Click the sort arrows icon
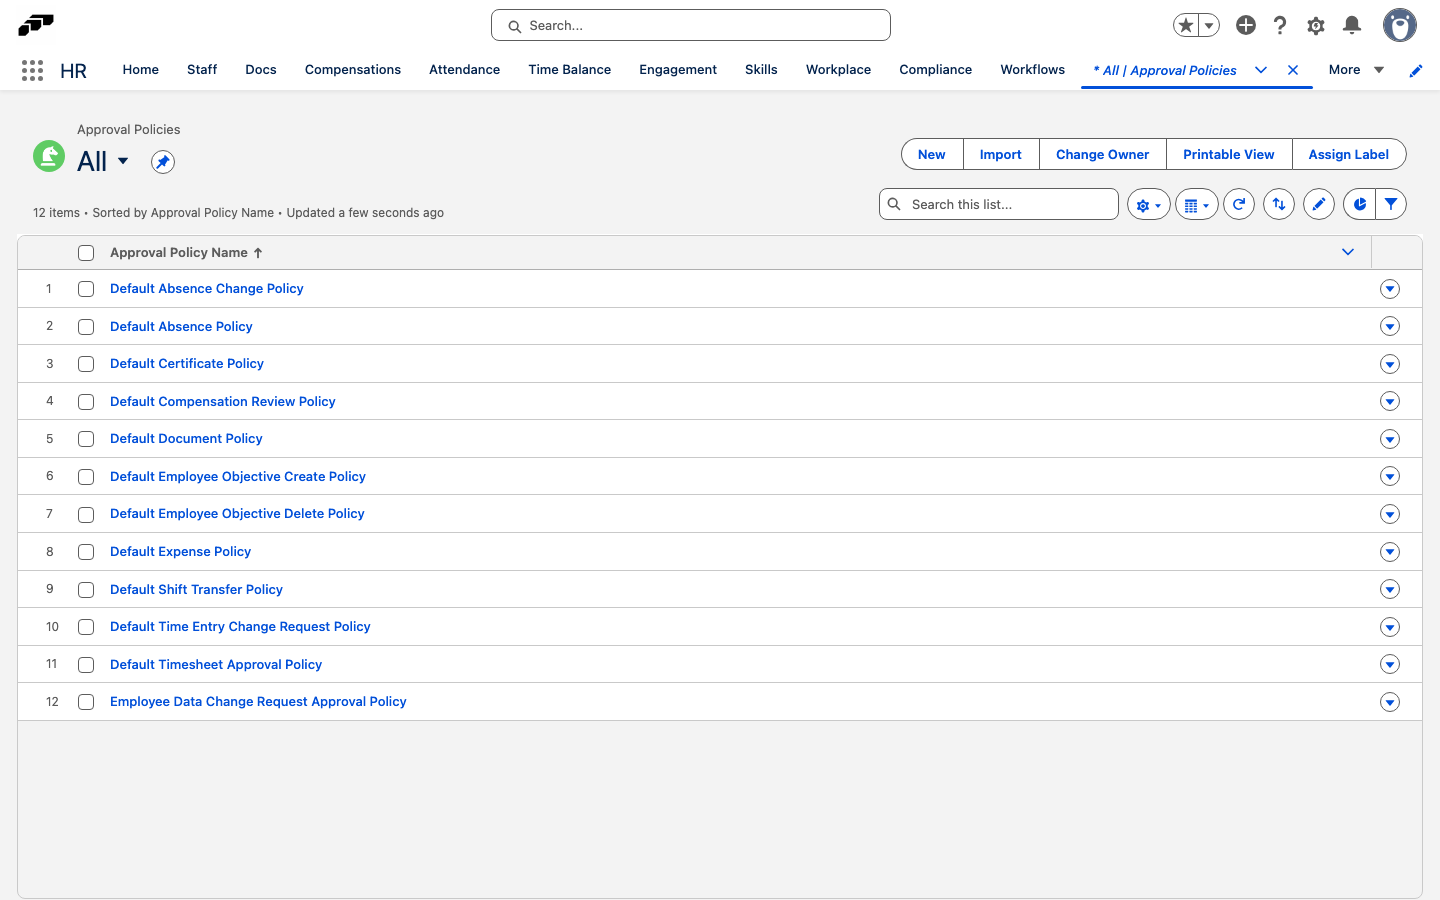Viewport: 1440px width, 900px height. pos(1279,204)
